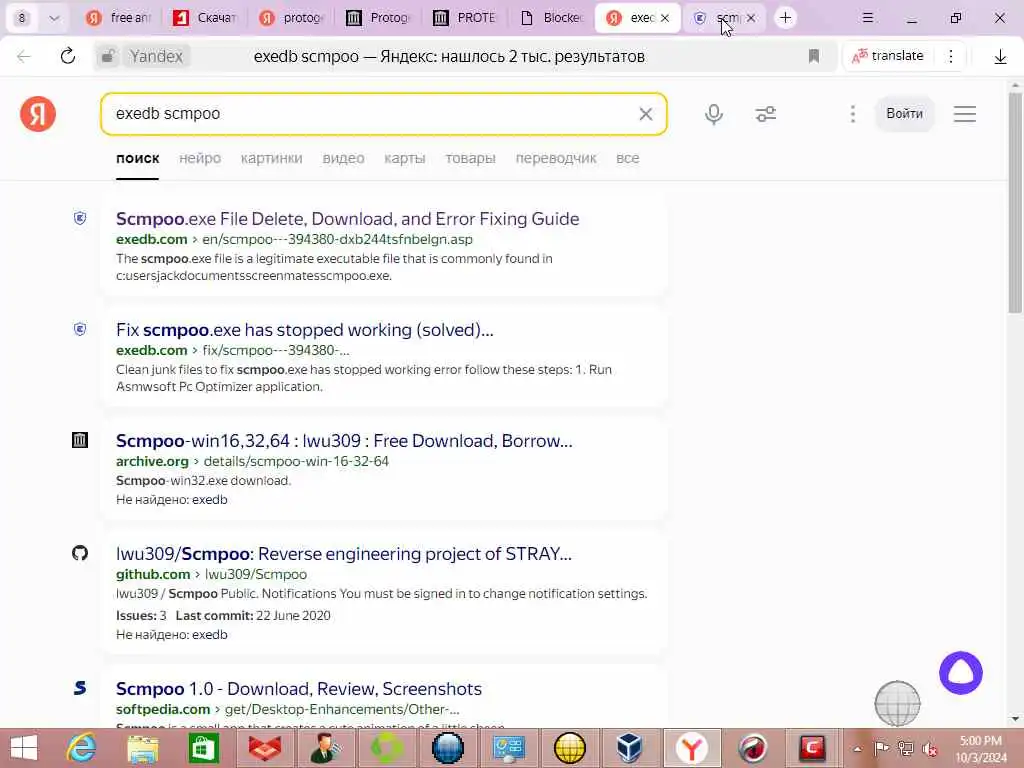This screenshot has width=1024, height=768.
Task: Click site lock icon in address bar
Action: click(x=108, y=56)
